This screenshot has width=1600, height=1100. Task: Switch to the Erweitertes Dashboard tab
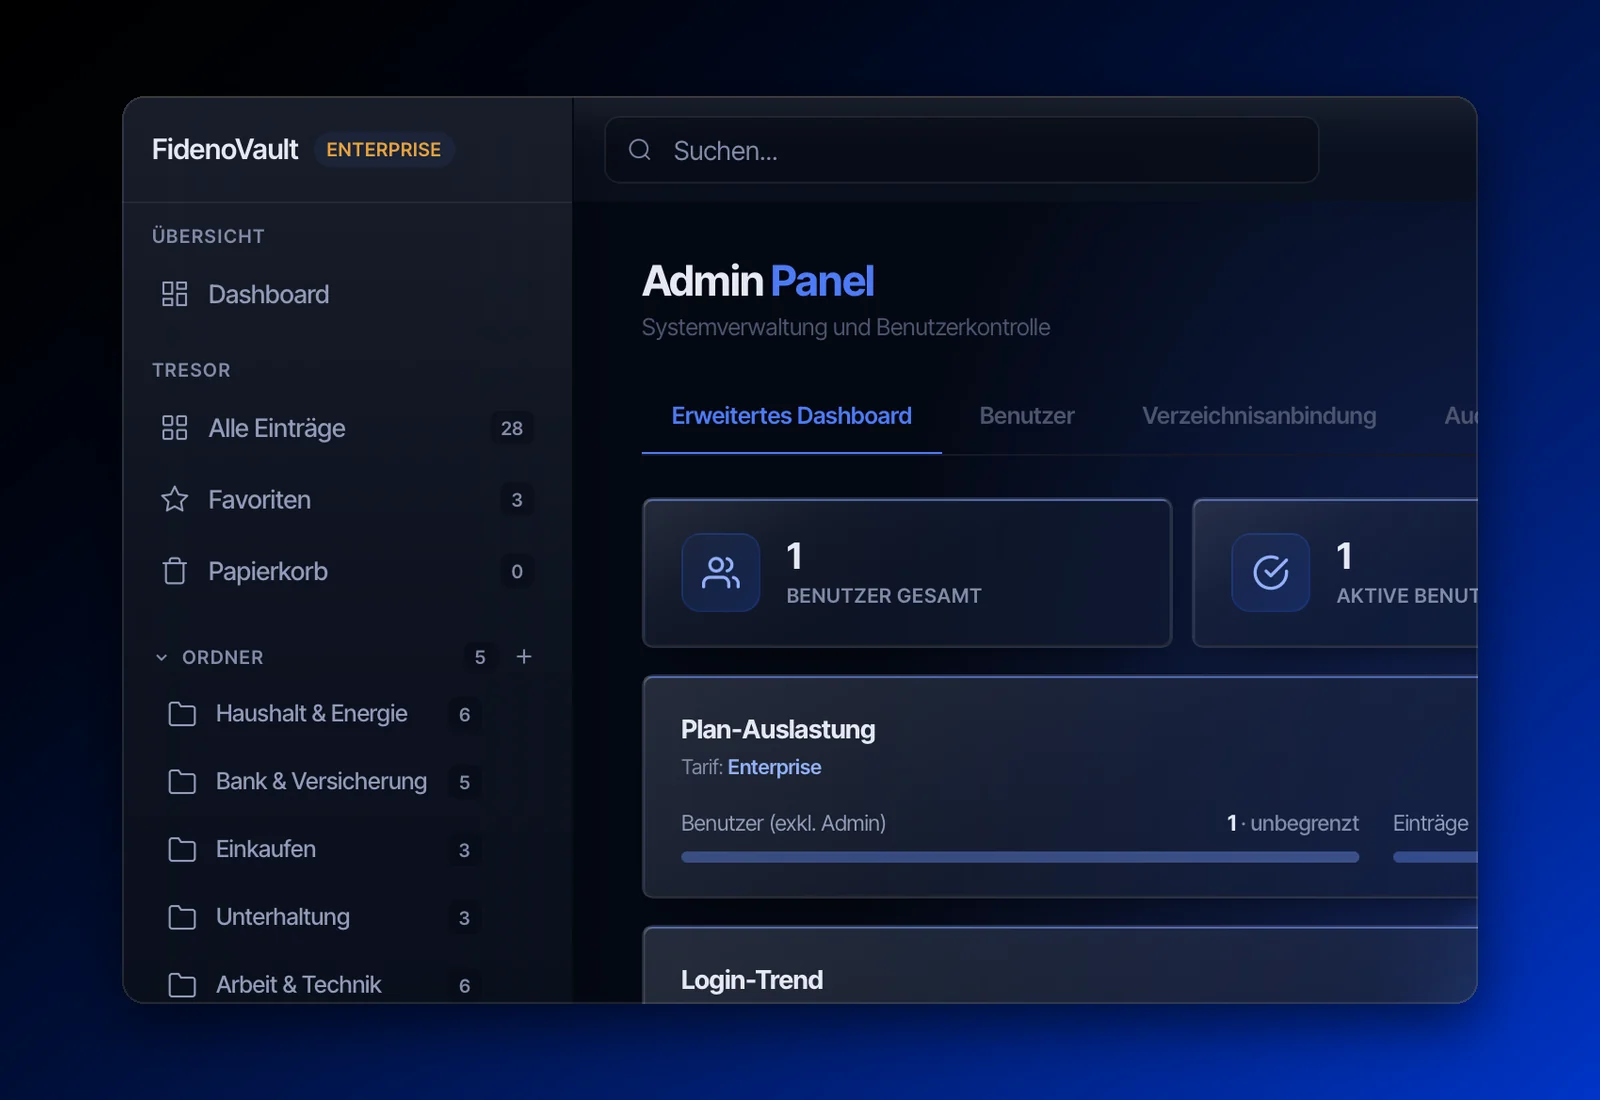point(791,416)
